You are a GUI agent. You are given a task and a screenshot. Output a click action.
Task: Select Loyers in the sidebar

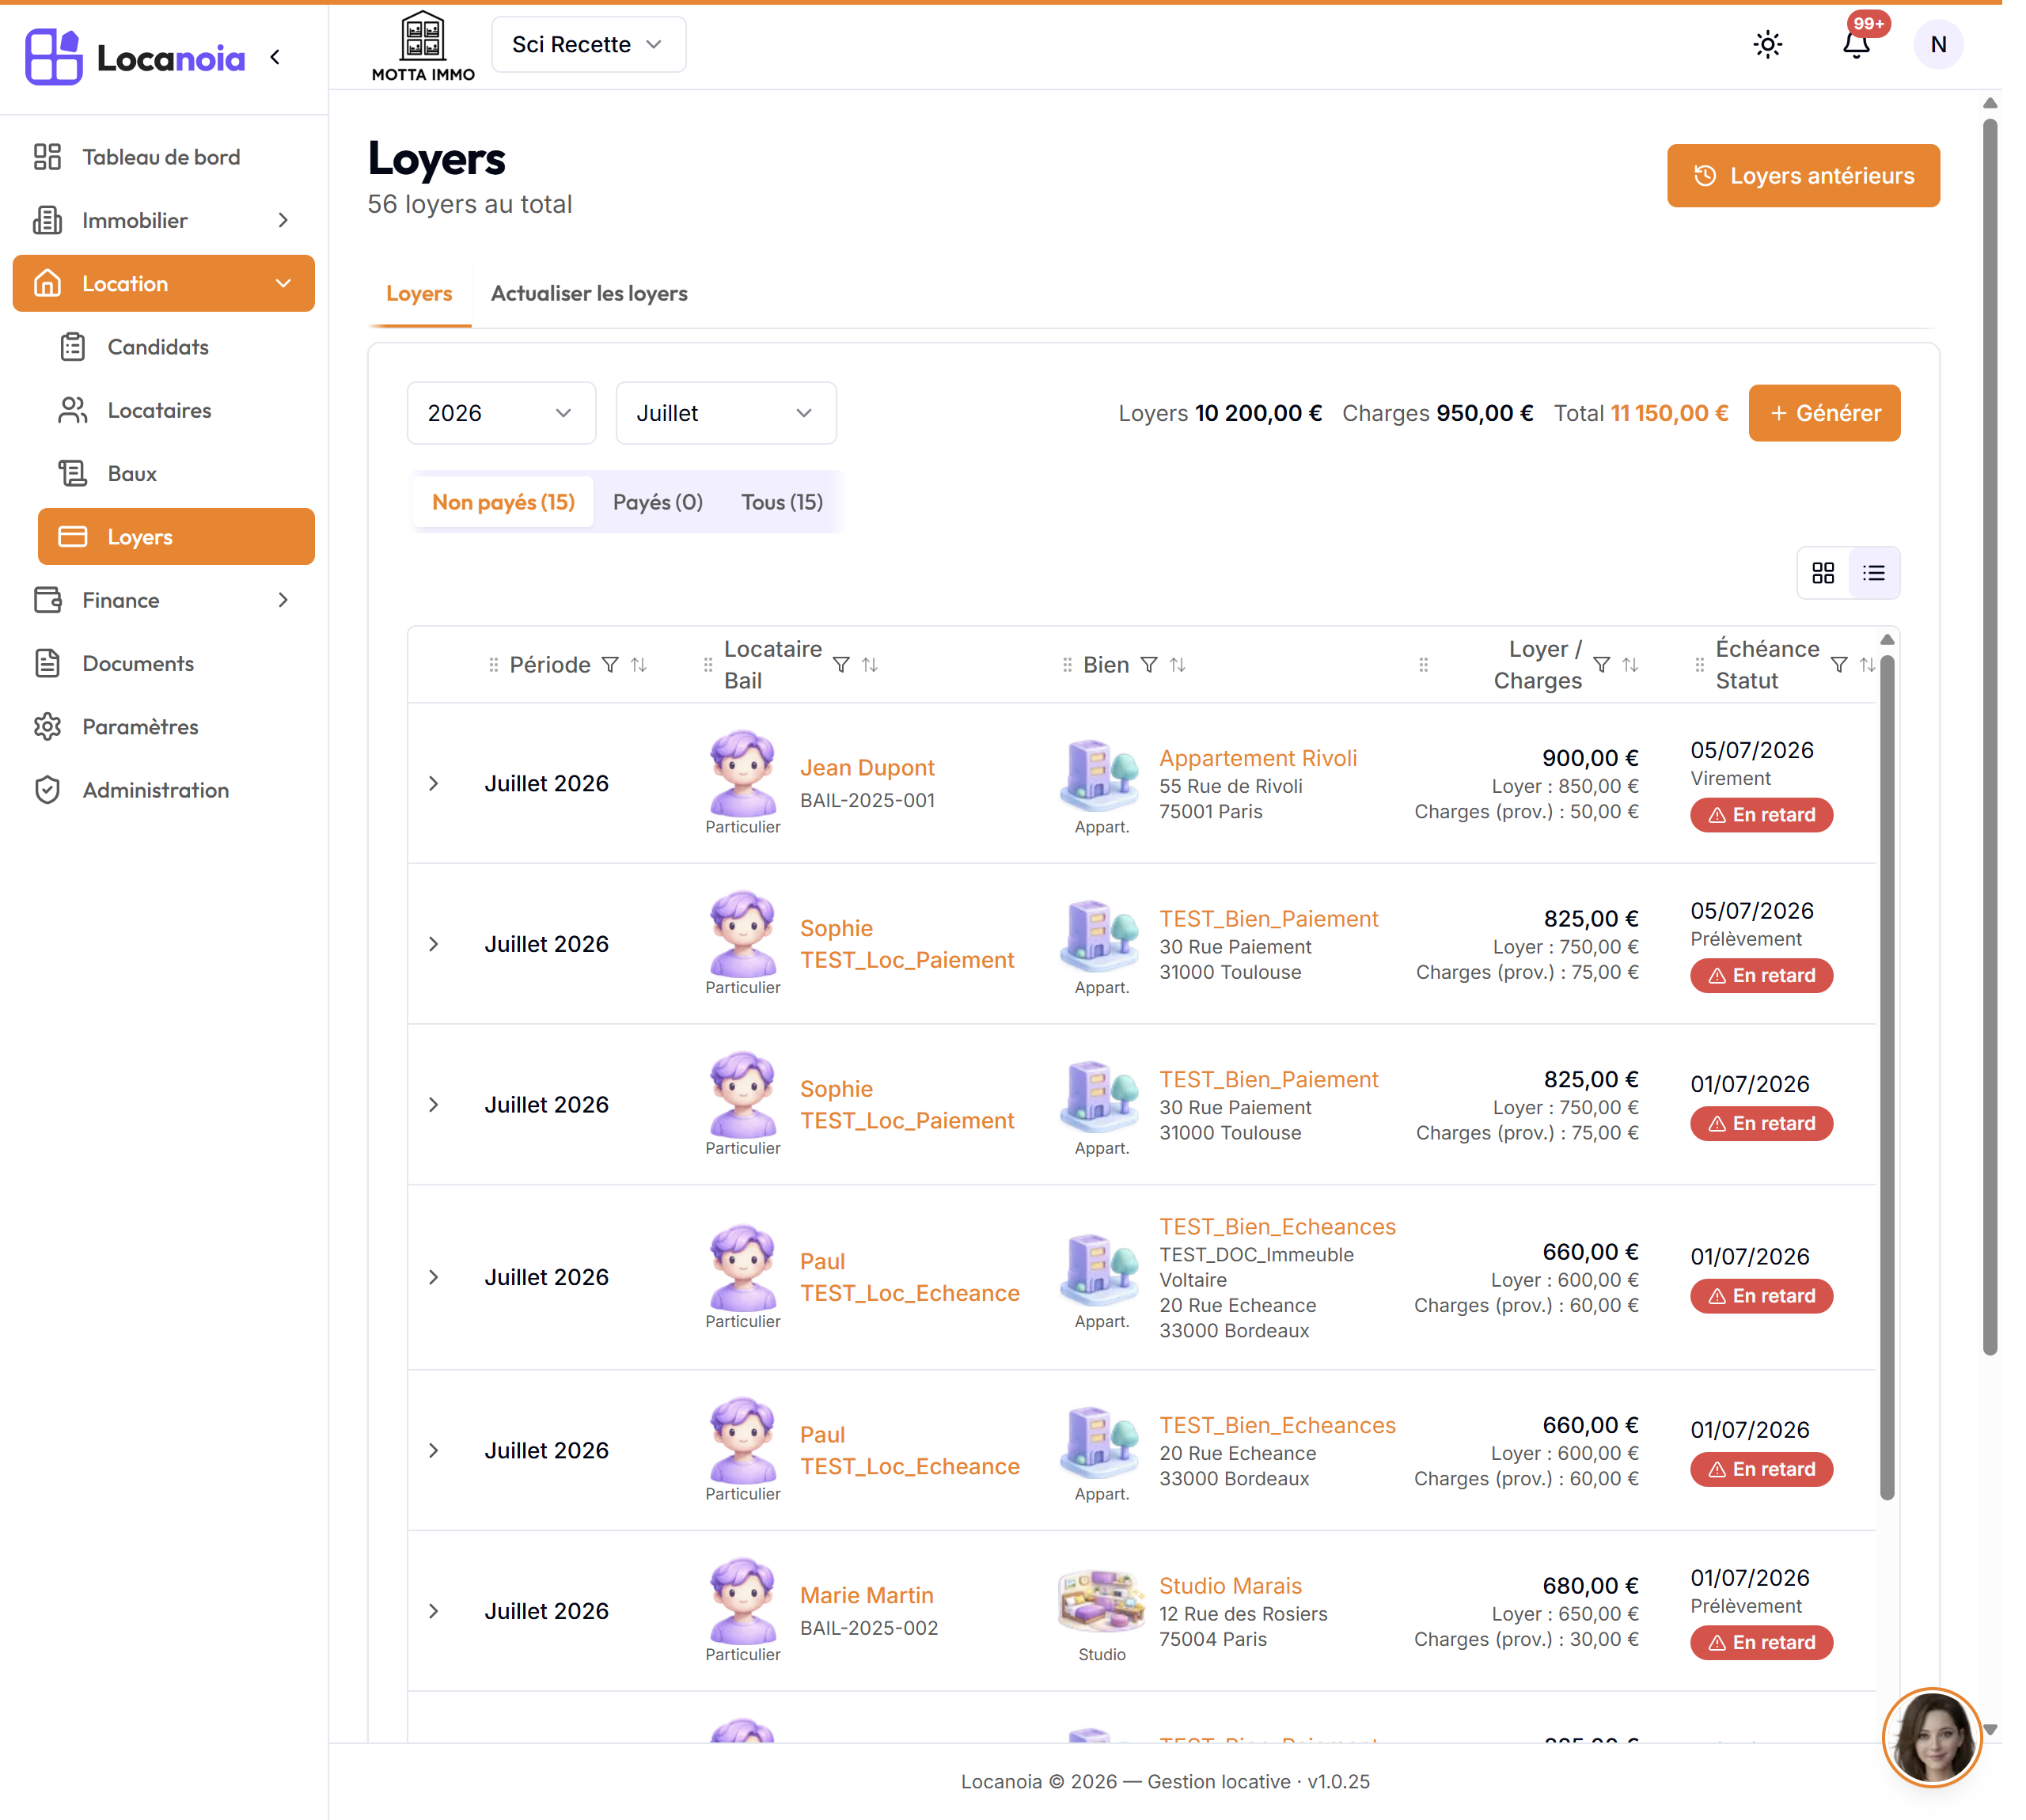pos(176,537)
